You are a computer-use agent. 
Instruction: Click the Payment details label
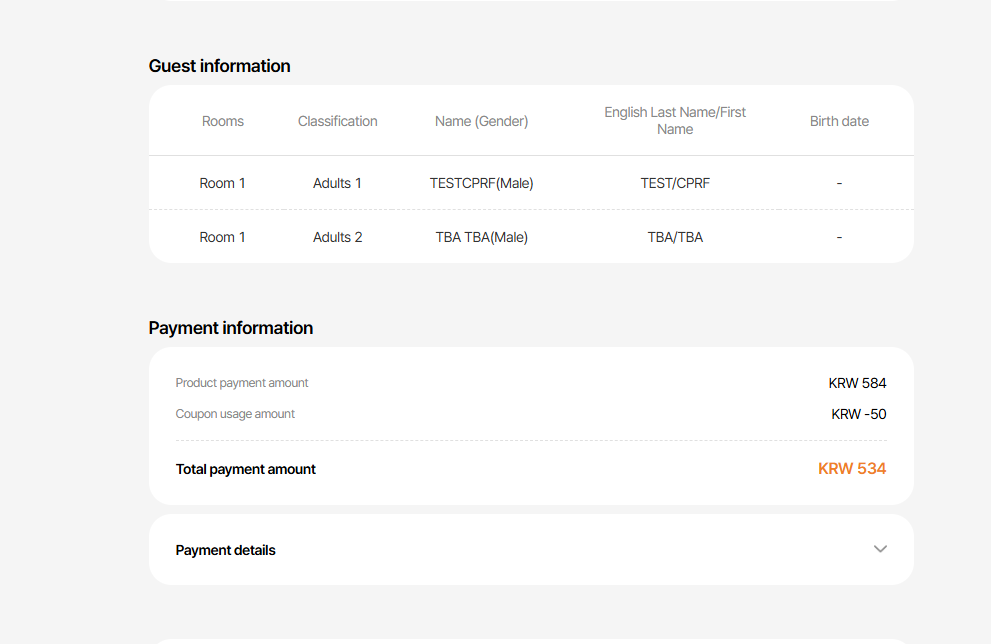pos(225,550)
